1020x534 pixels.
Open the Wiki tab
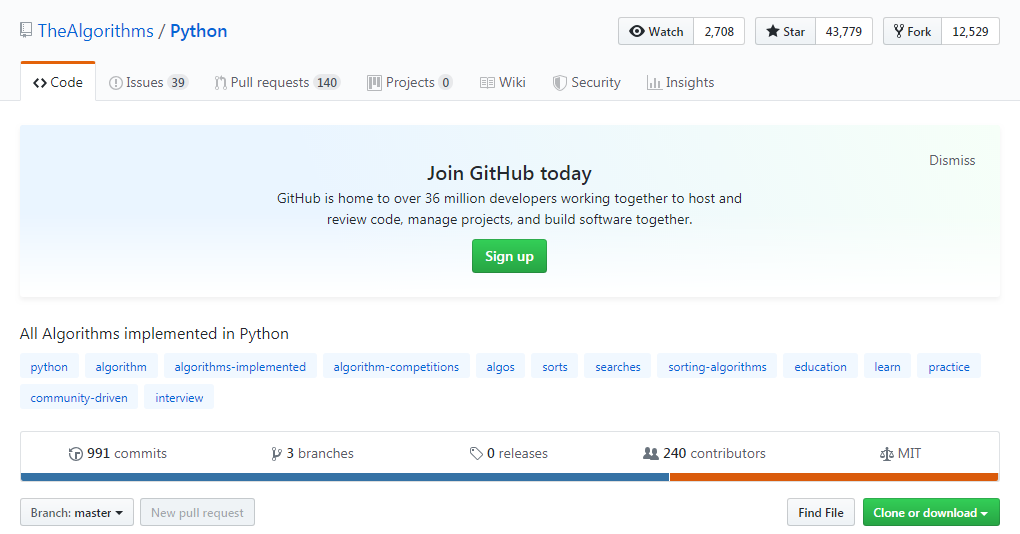[x=503, y=83]
